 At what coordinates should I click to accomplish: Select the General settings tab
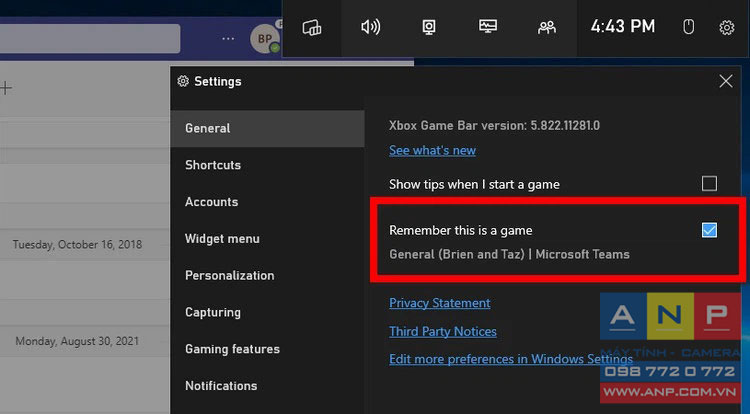tap(267, 129)
